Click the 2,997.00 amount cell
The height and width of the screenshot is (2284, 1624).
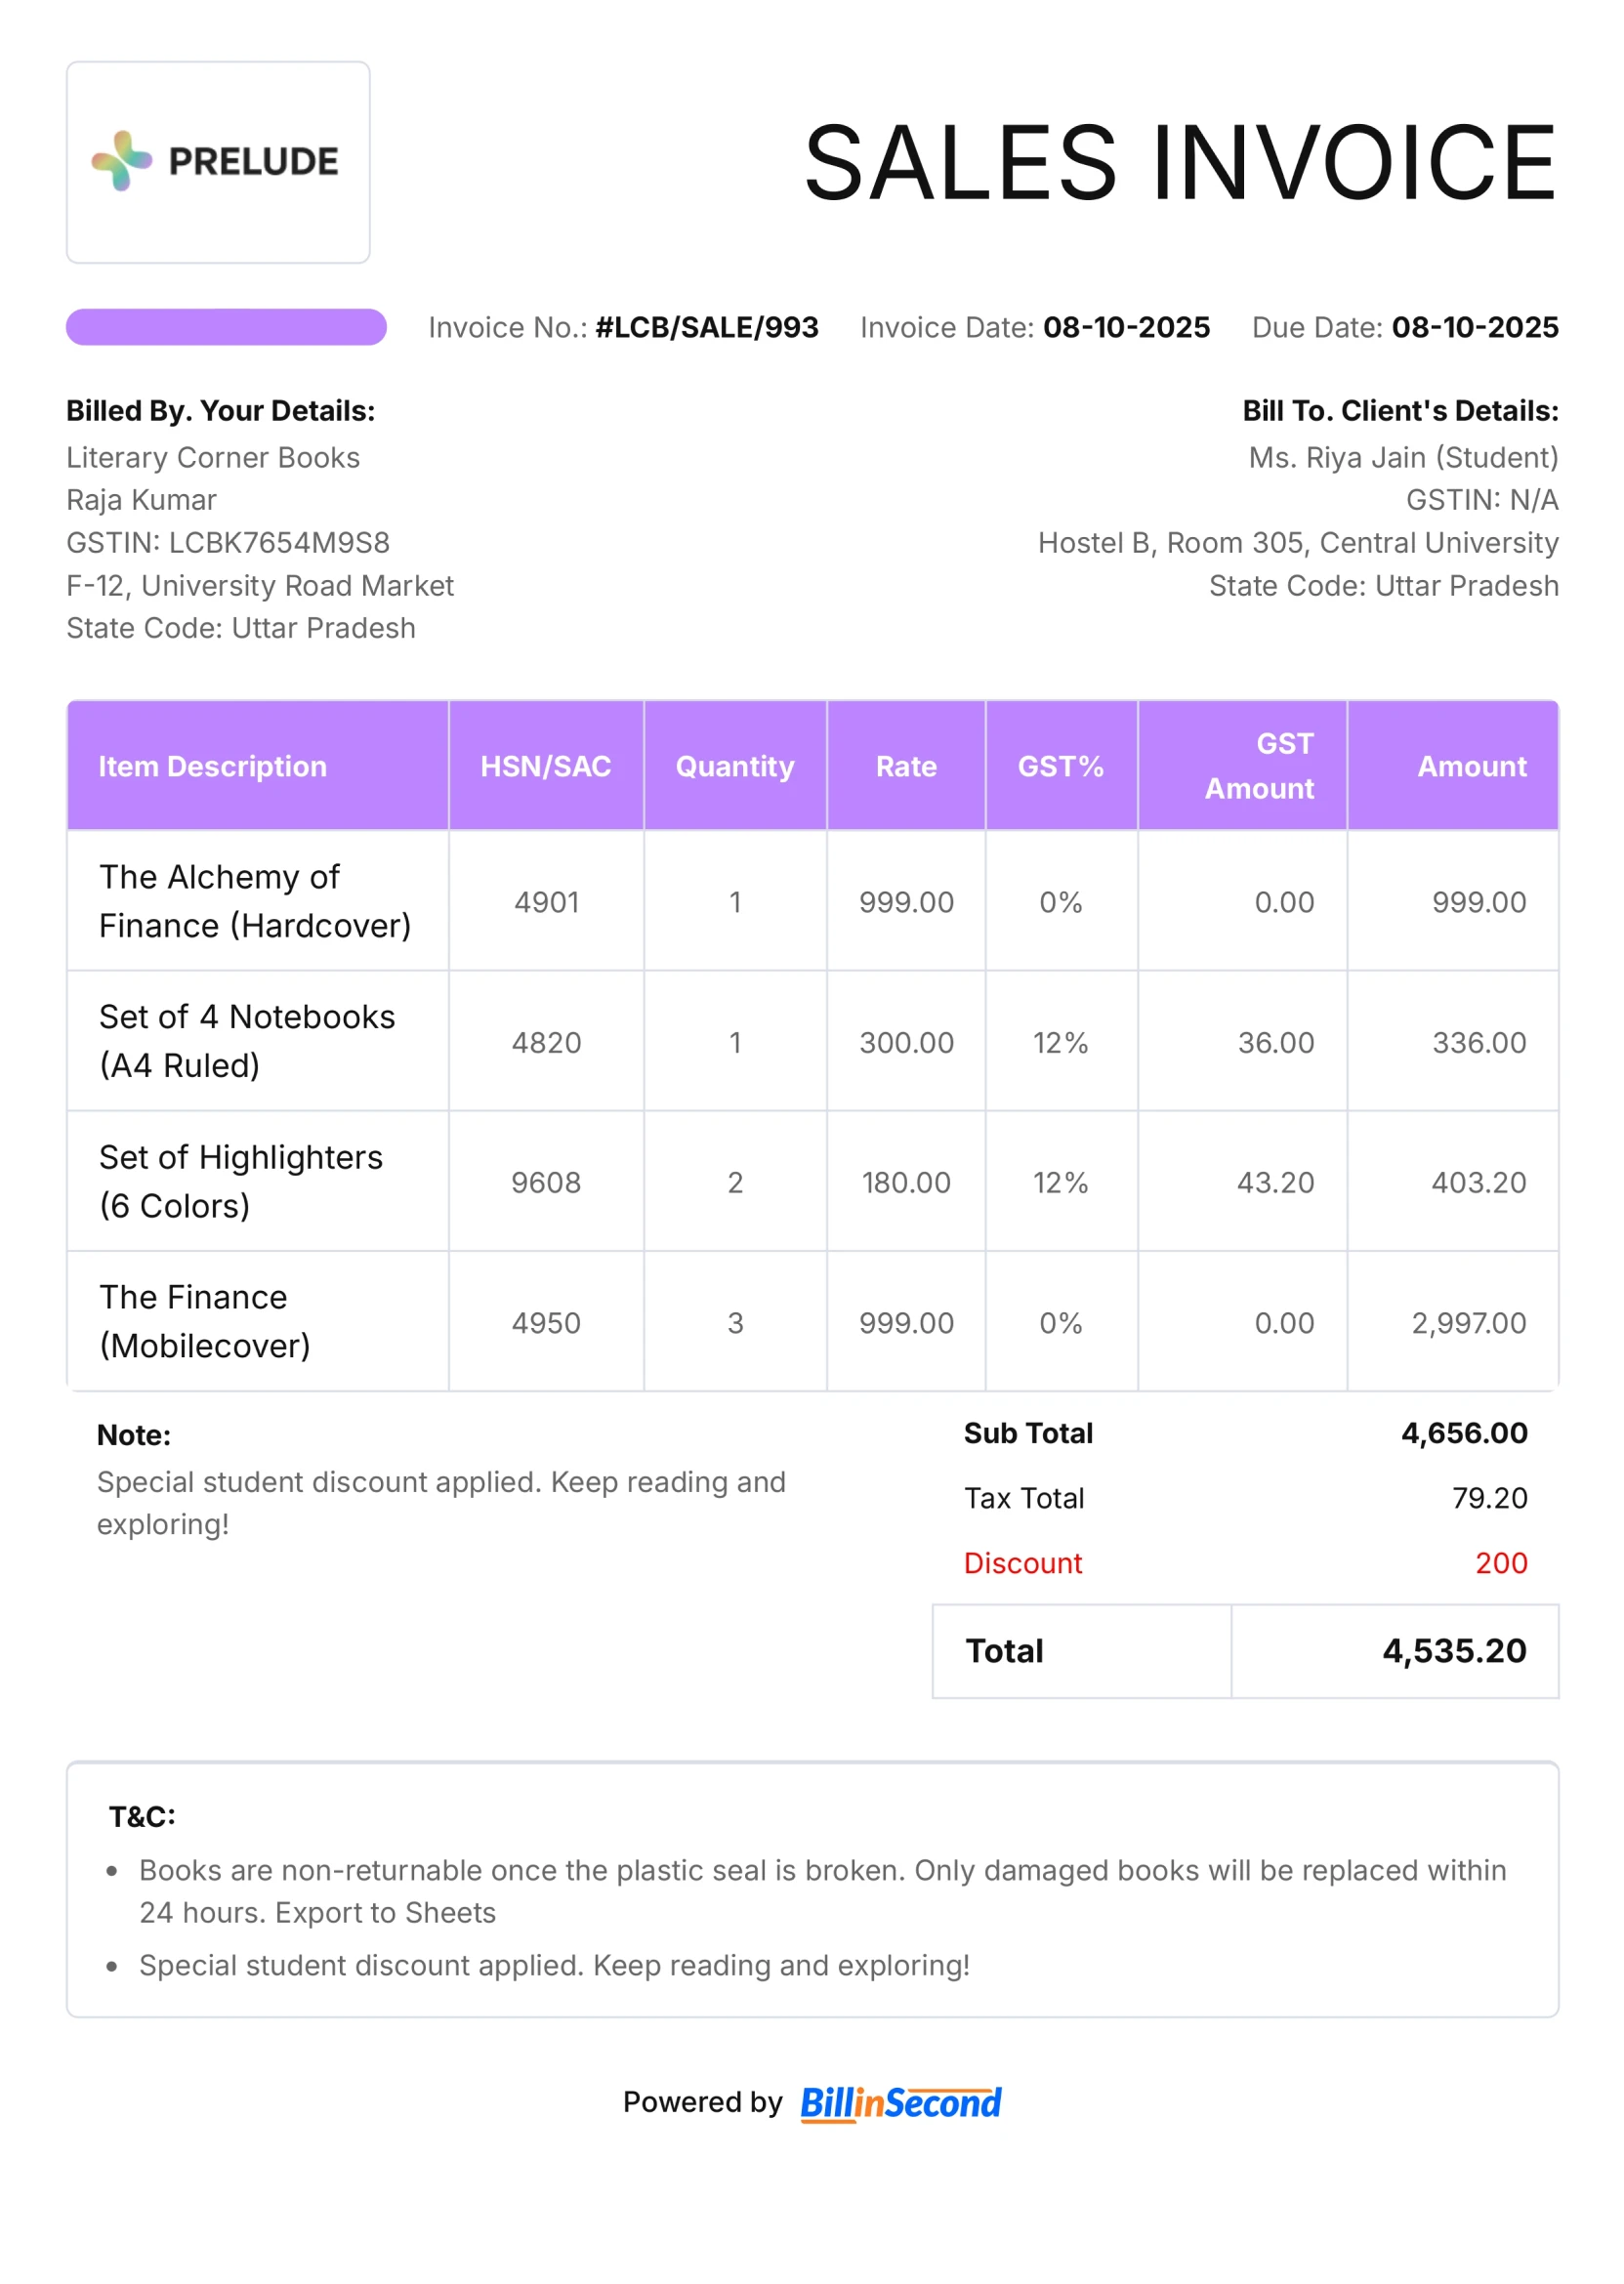[1468, 1323]
